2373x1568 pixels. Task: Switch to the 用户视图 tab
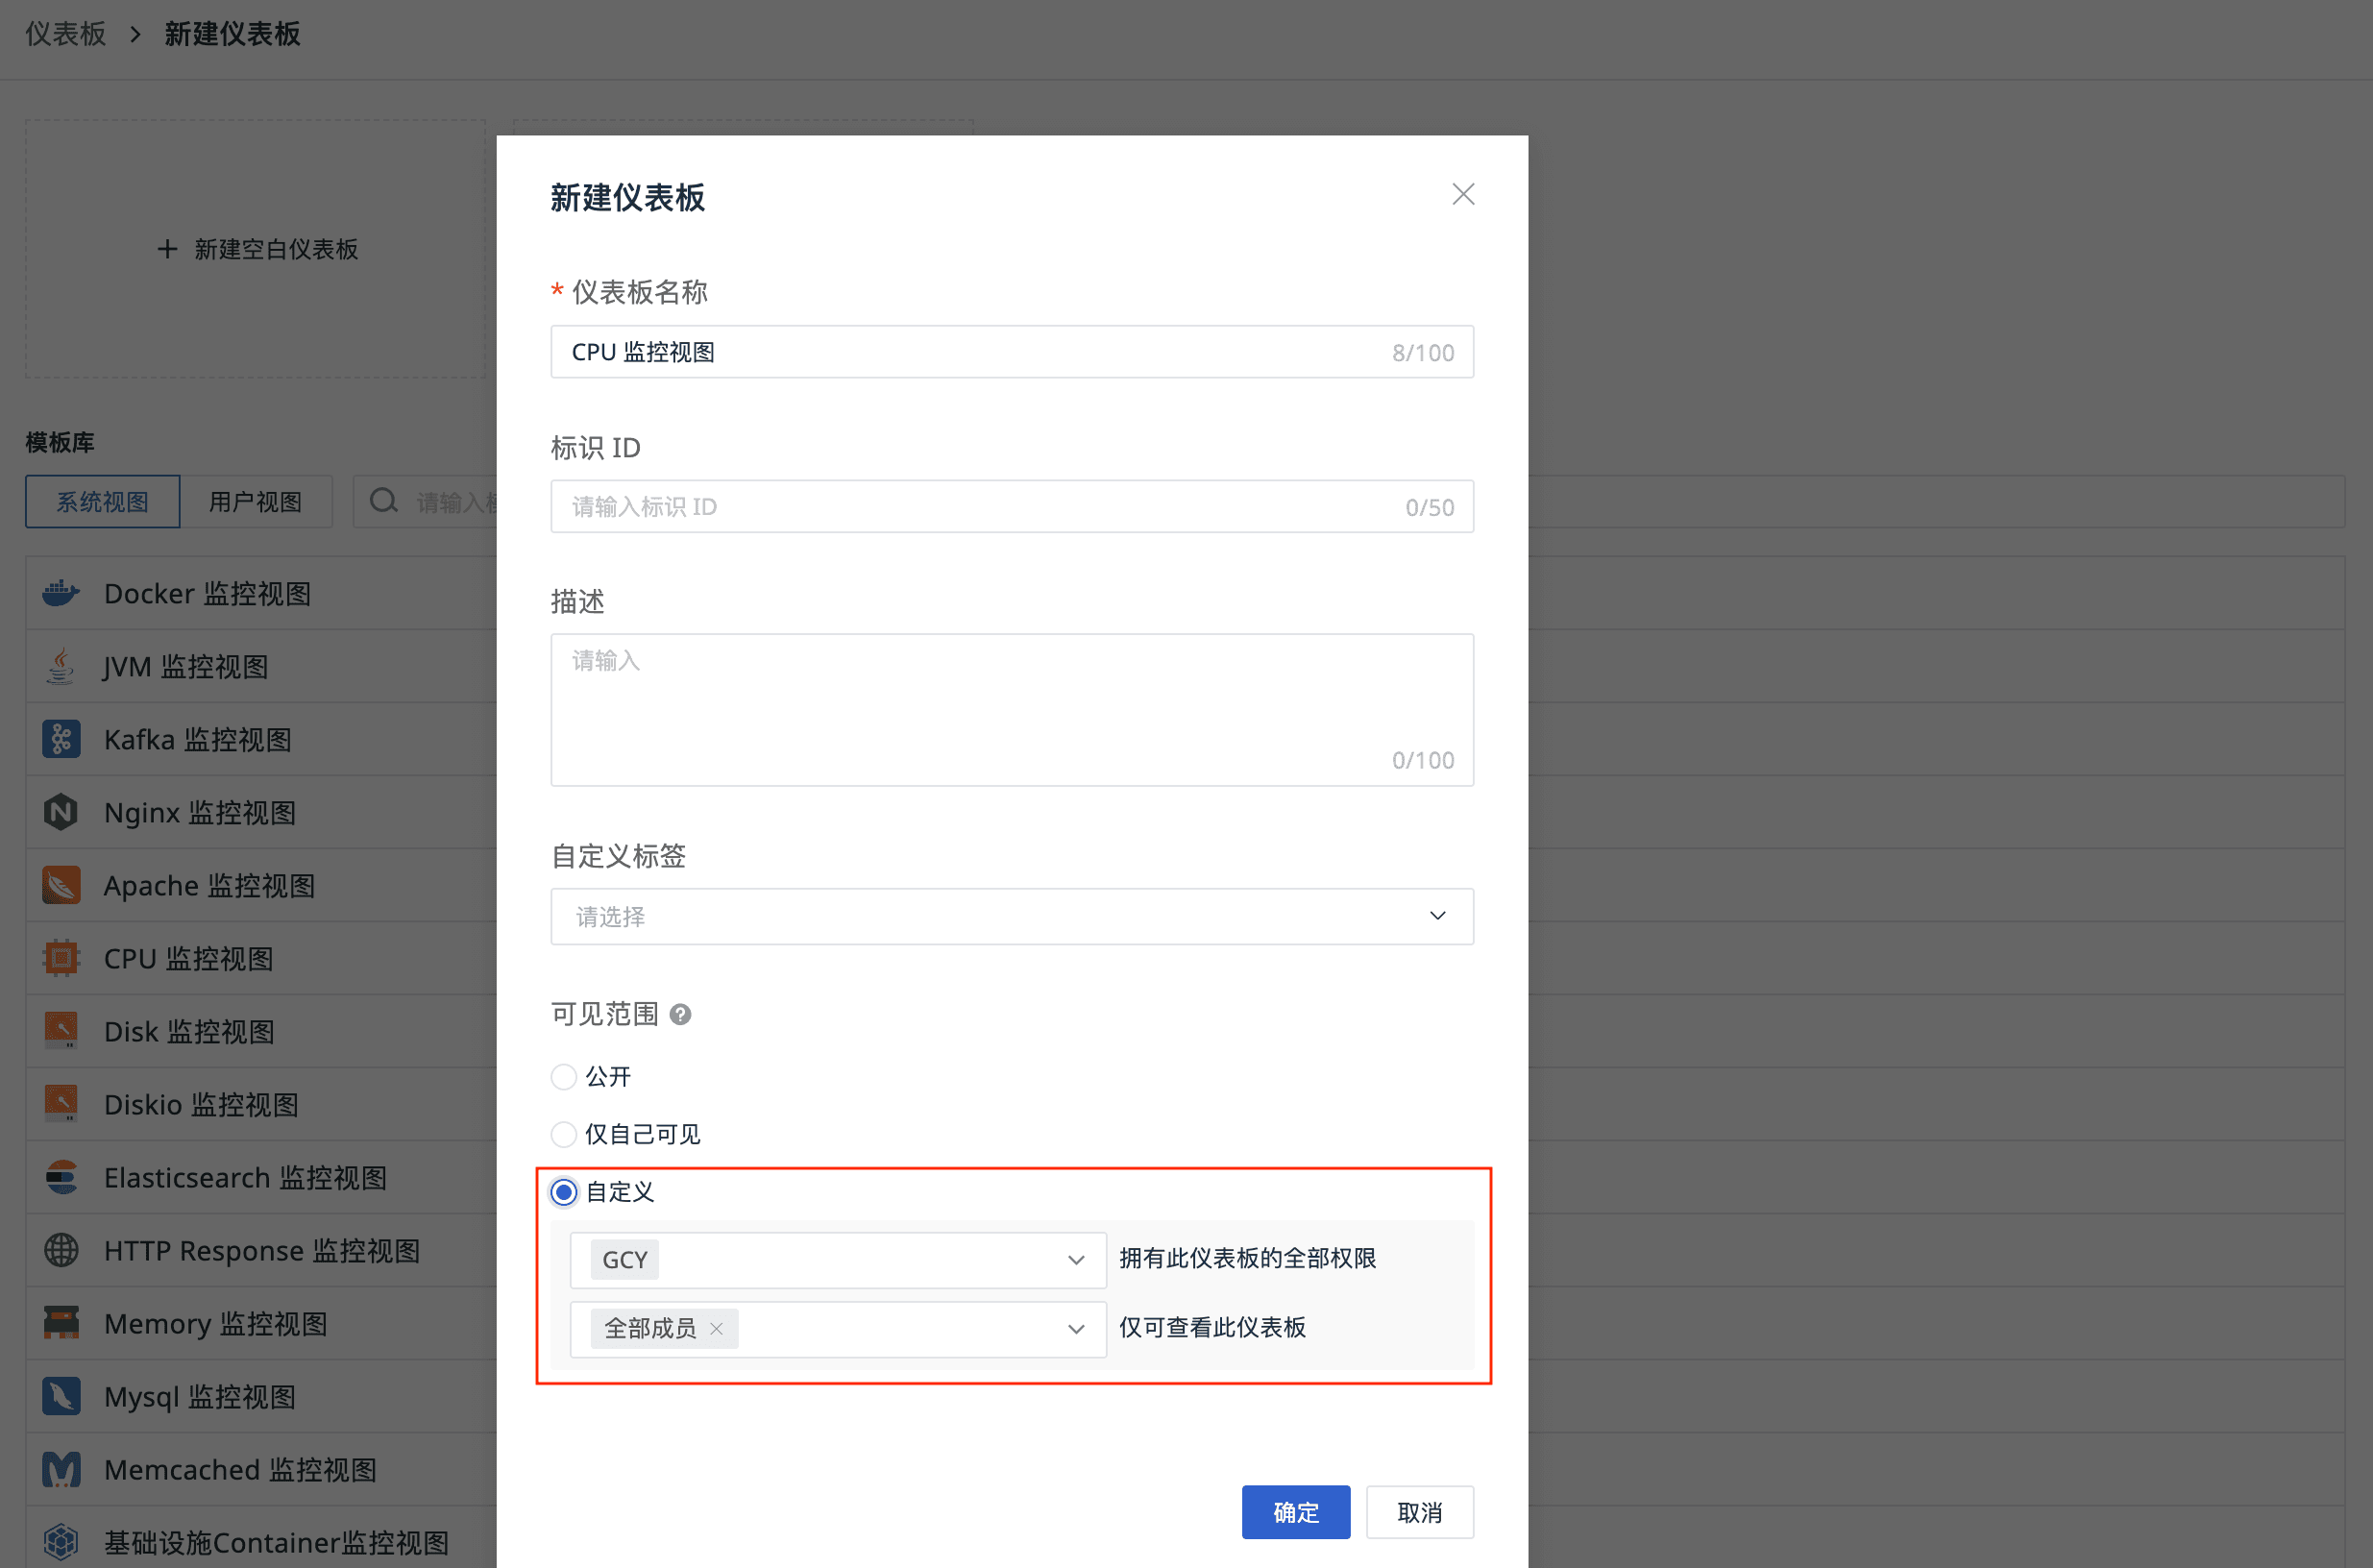pos(255,501)
